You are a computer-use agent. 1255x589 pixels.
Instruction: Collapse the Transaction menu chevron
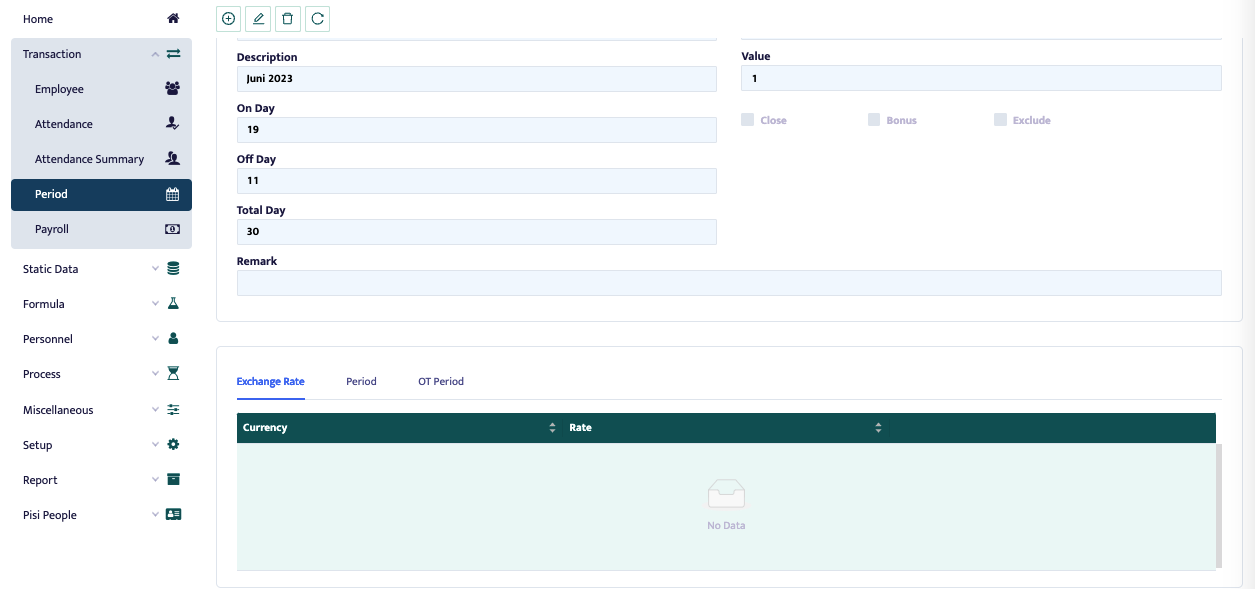coord(155,54)
